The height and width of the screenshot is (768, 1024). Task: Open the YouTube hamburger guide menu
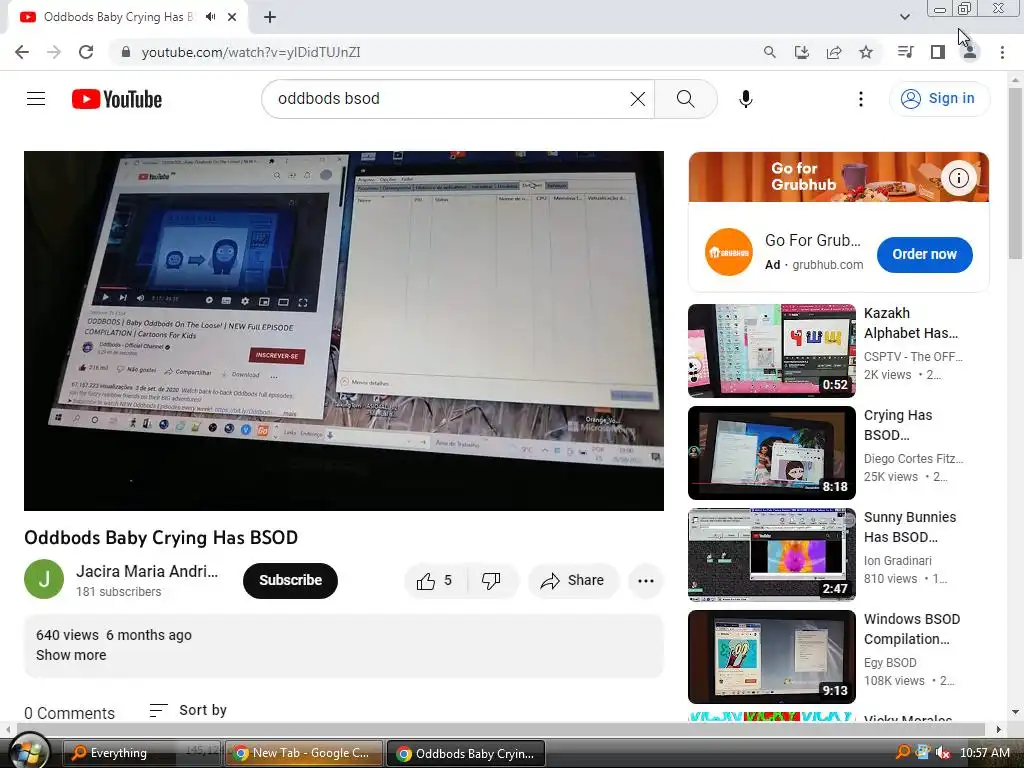point(36,99)
